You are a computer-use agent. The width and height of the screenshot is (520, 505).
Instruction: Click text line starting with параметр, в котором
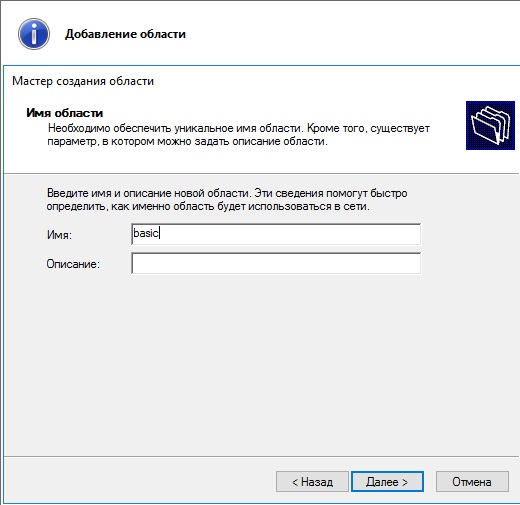[188, 142]
